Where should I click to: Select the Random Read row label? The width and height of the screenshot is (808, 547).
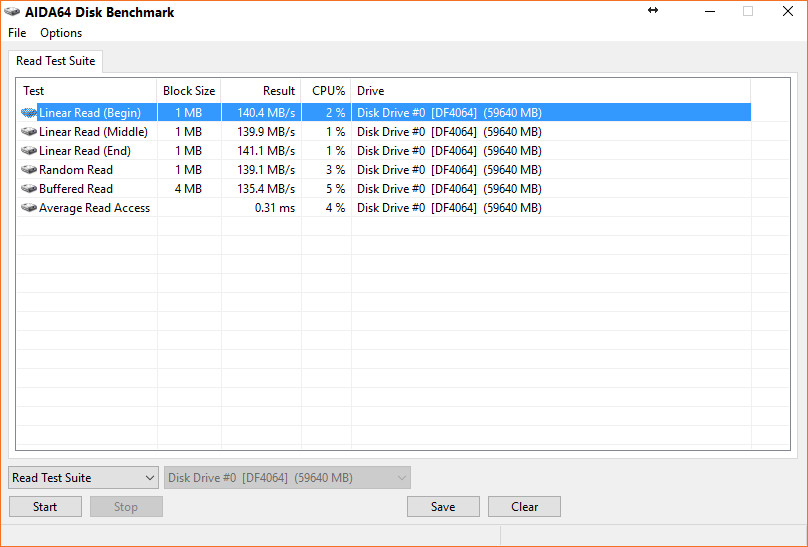(76, 169)
